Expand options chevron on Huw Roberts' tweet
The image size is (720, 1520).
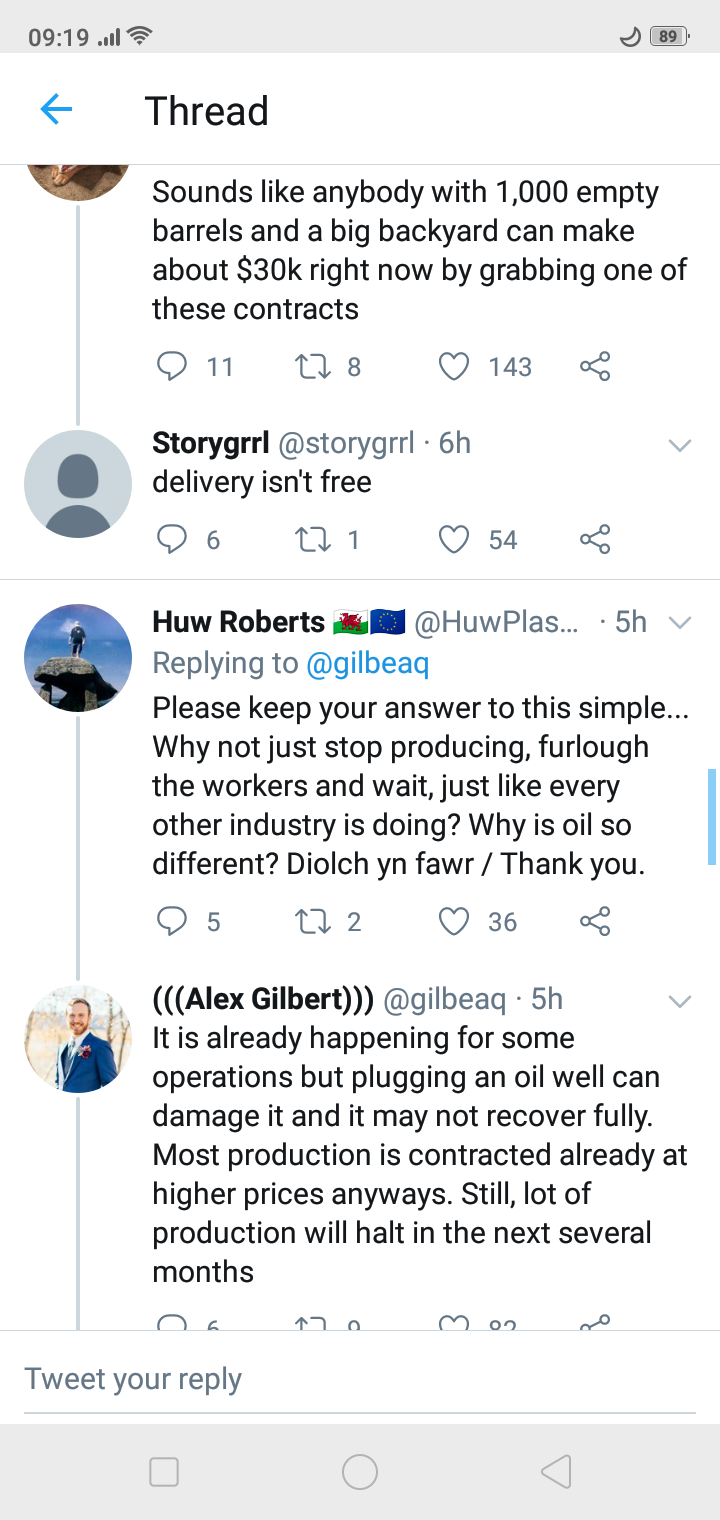(680, 623)
